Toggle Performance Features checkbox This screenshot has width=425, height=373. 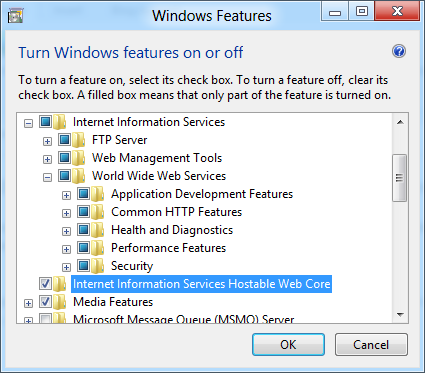[x=83, y=248]
